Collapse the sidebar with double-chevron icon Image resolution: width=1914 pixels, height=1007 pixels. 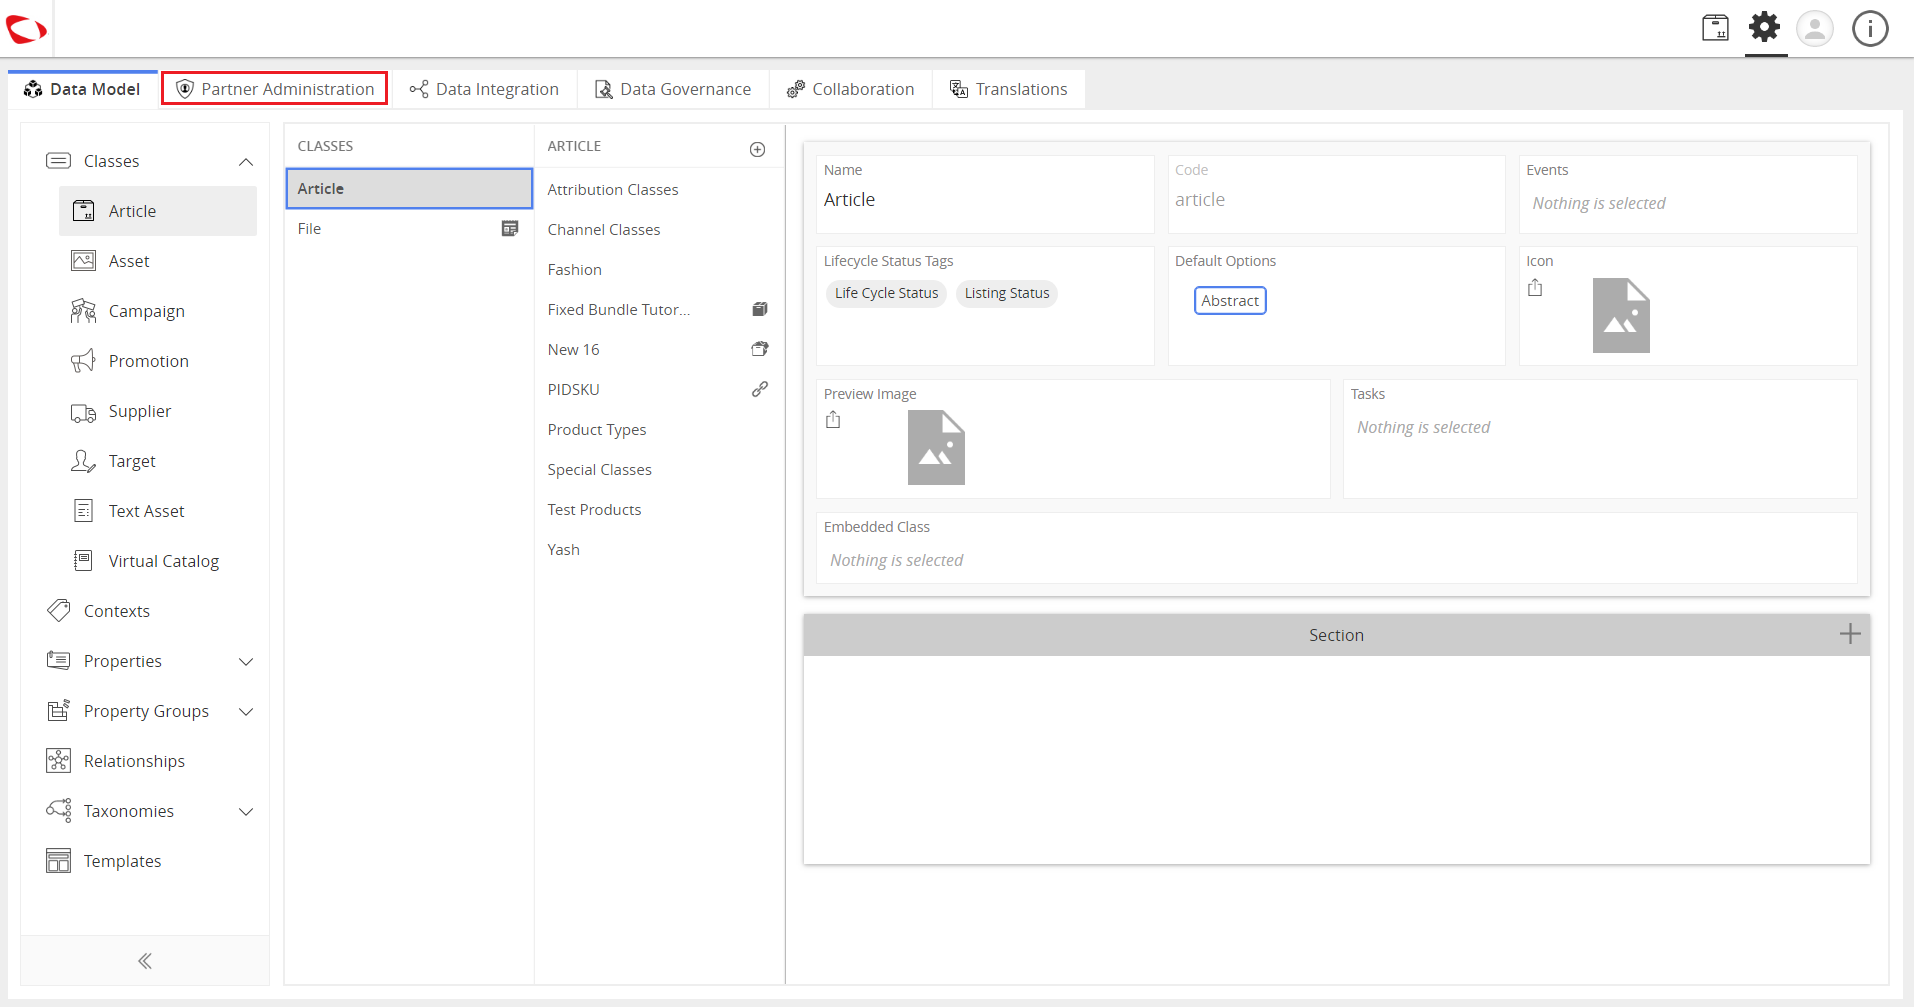pyautogui.click(x=145, y=961)
